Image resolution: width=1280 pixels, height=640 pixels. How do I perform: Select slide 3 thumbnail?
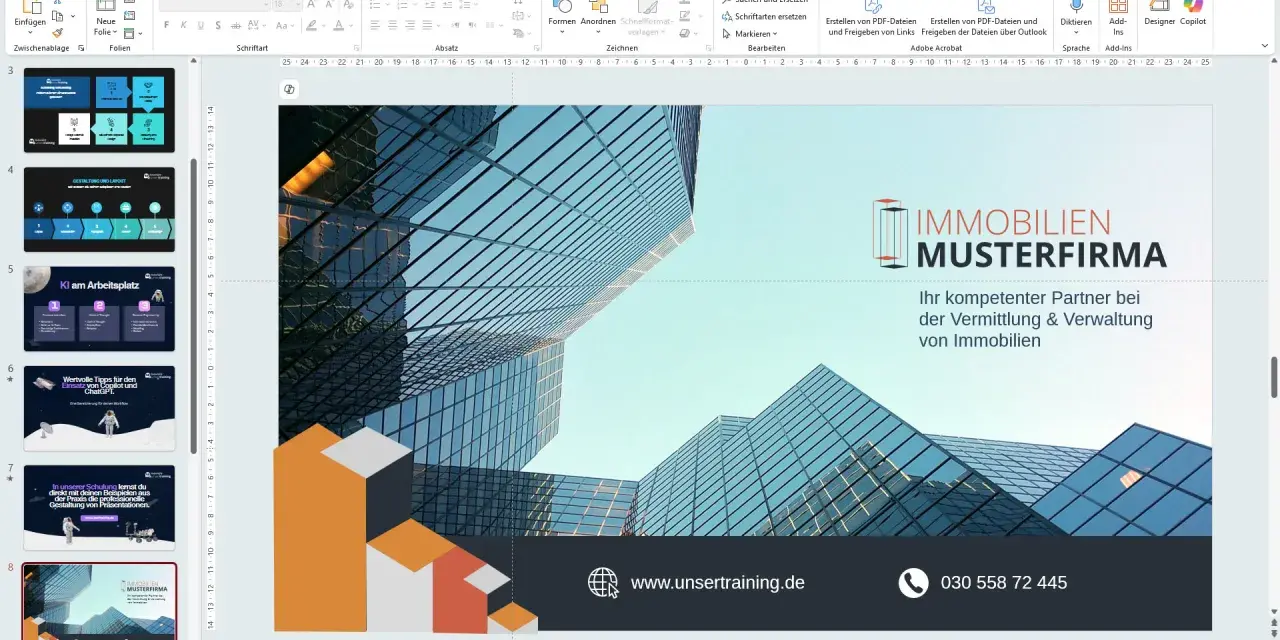pyautogui.click(x=99, y=110)
